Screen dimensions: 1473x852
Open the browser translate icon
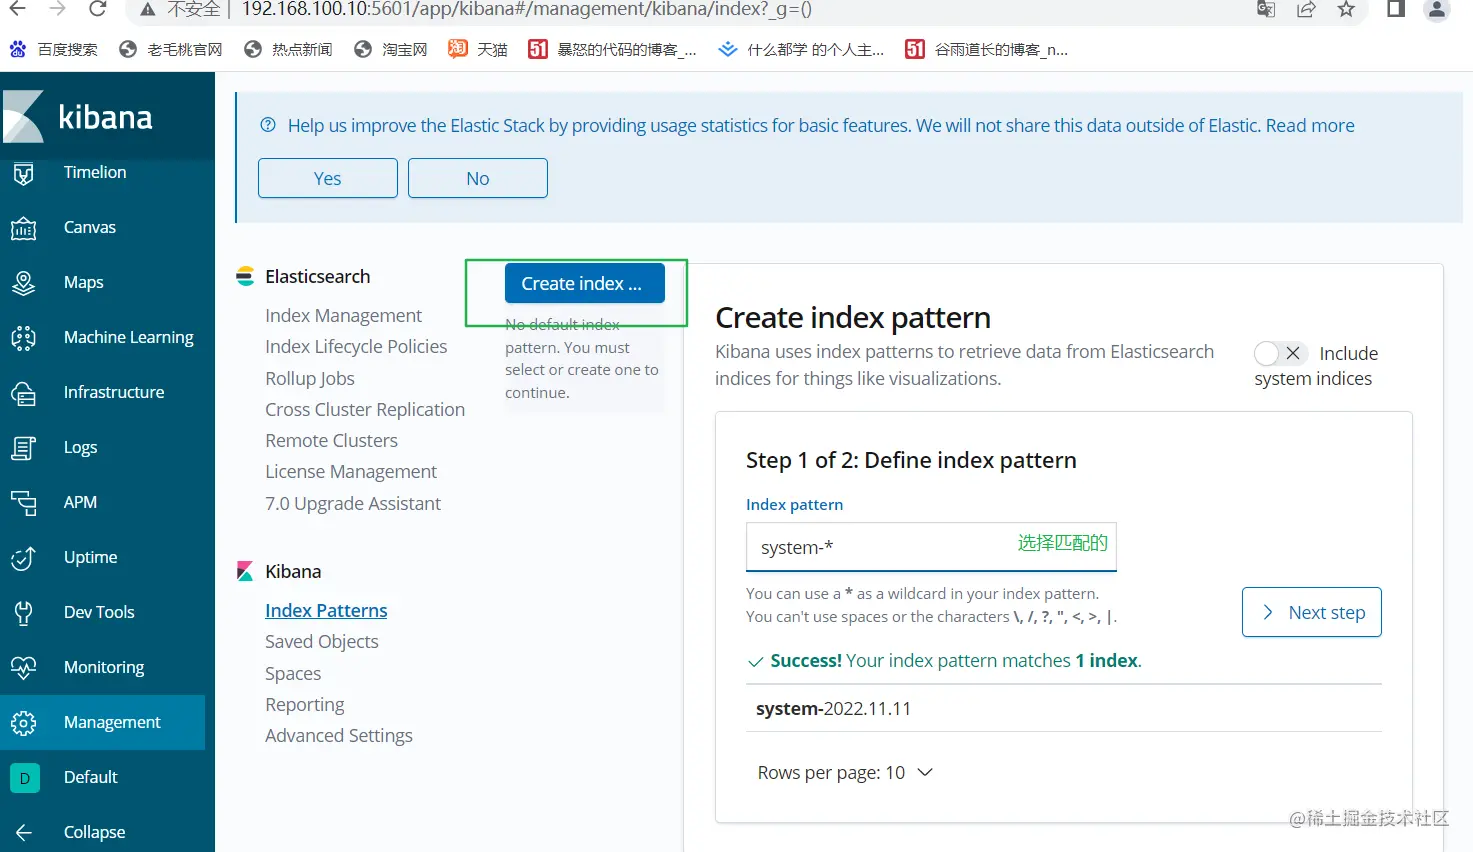1266,9
